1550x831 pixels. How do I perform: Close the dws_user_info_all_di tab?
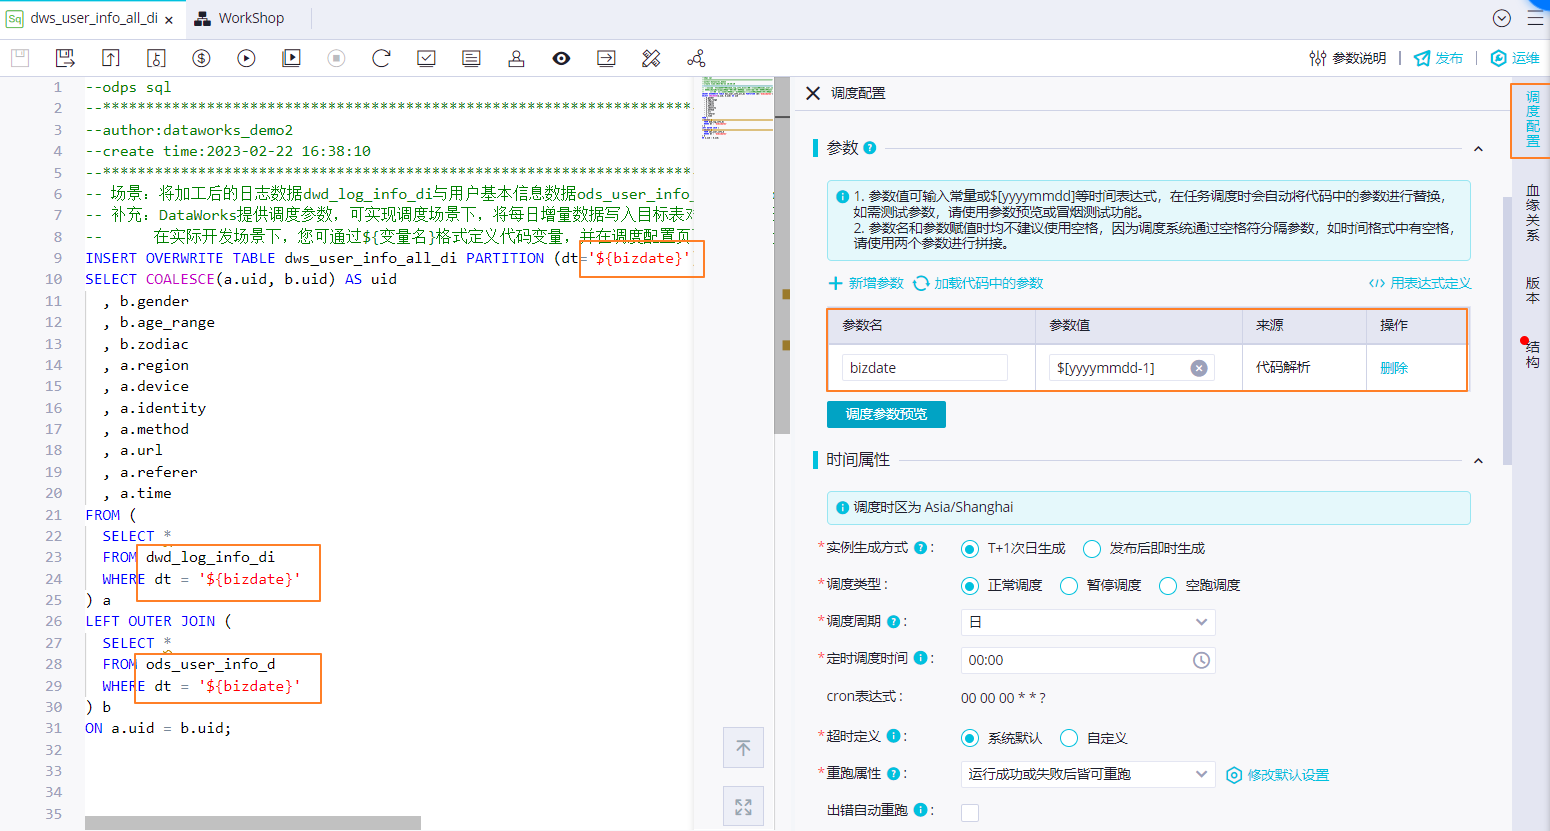(x=169, y=19)
